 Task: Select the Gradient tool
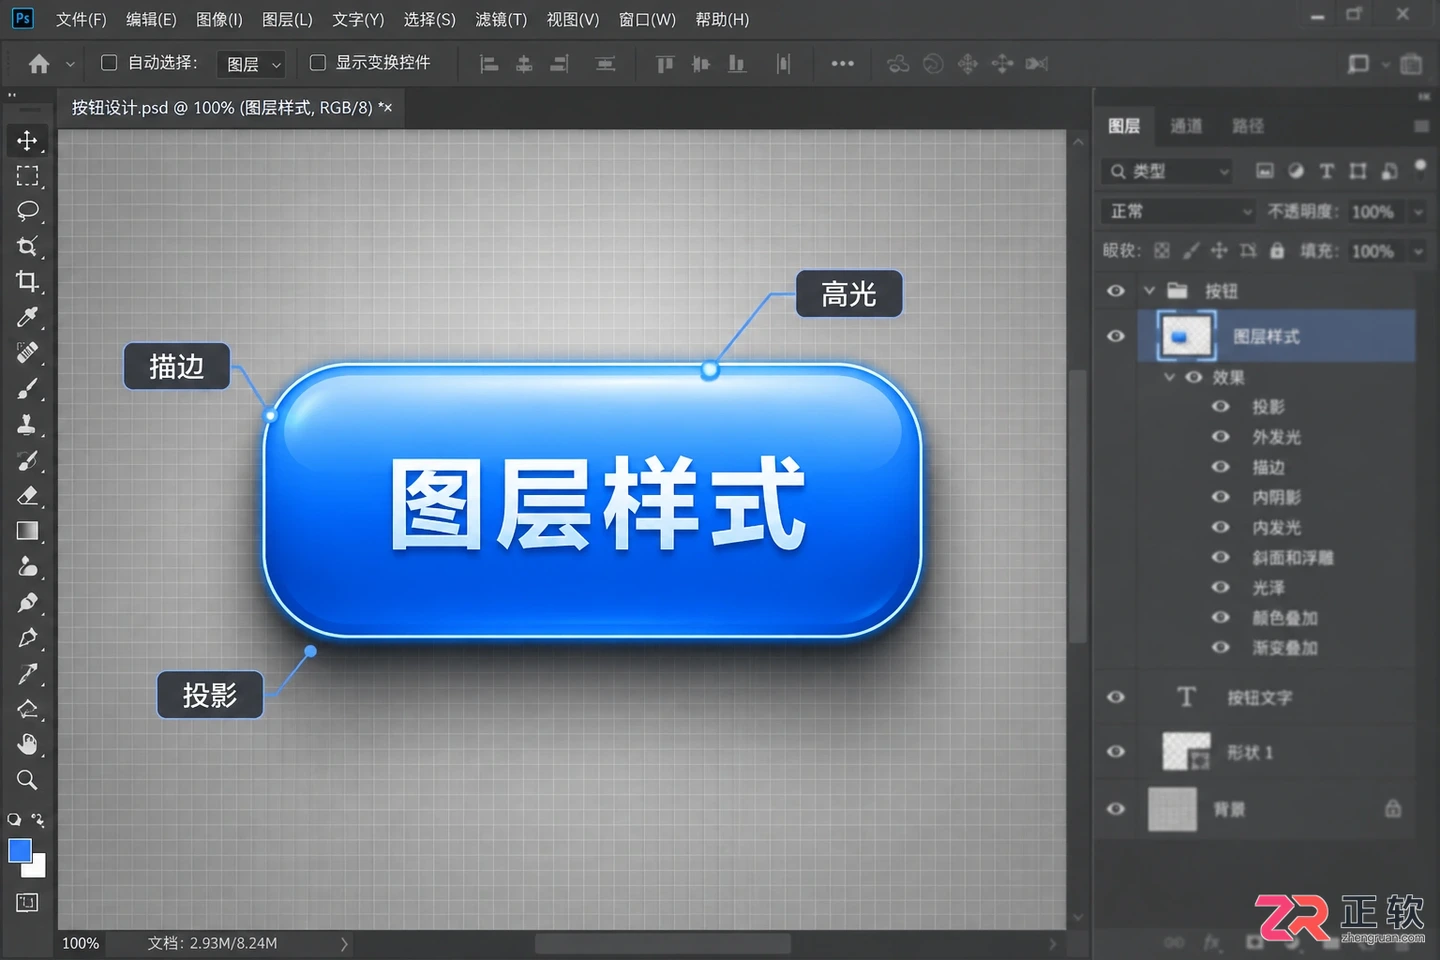(x=27, y=530)
